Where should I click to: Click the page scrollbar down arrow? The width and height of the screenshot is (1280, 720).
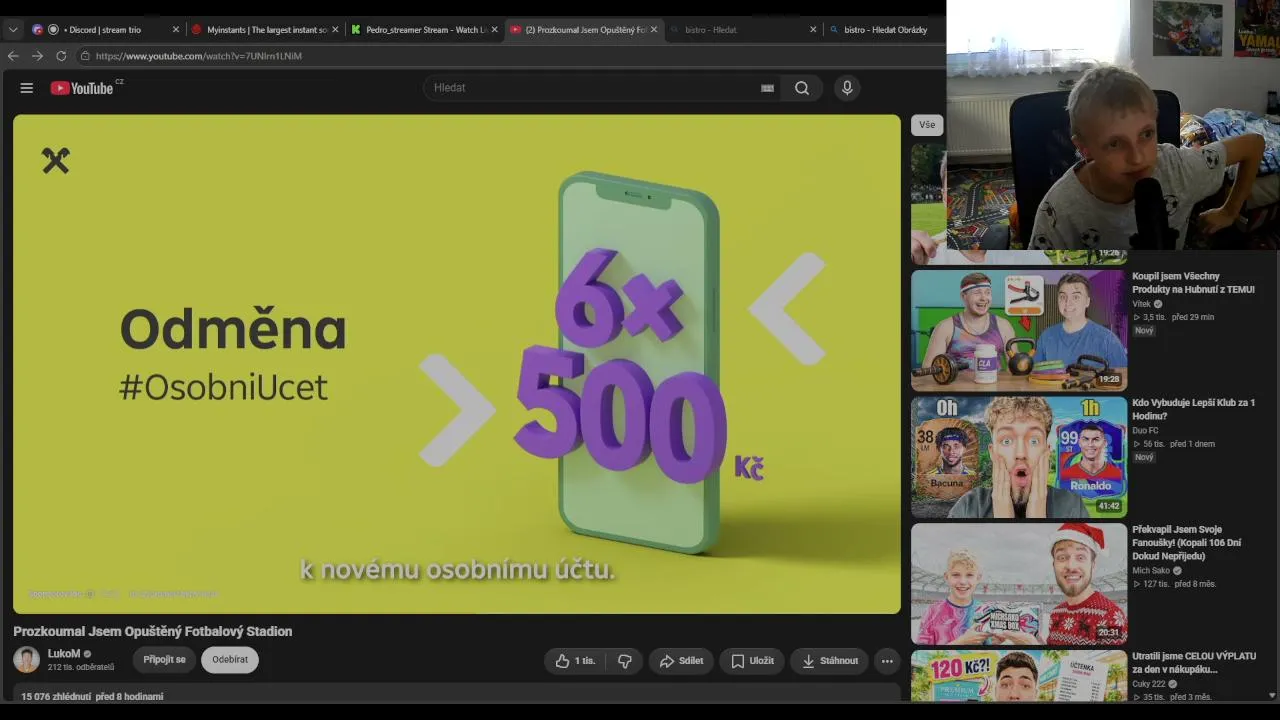(x=1273, y=695)
